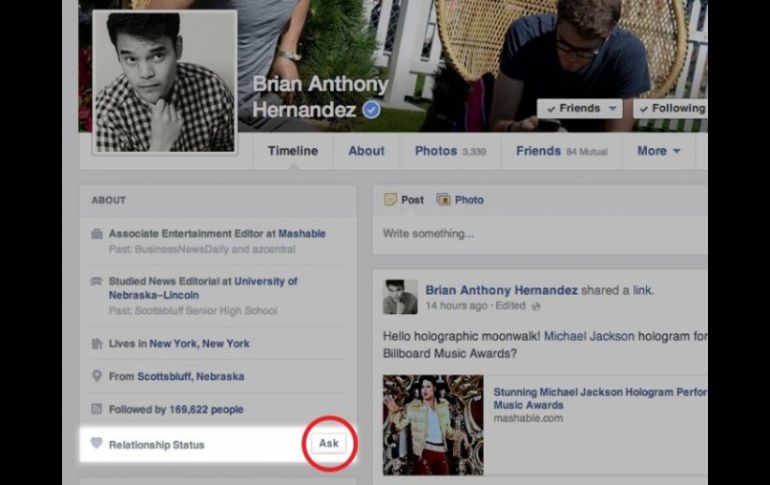770x485 pixels.
Task: Toggle the Following button
Action: 670,108
